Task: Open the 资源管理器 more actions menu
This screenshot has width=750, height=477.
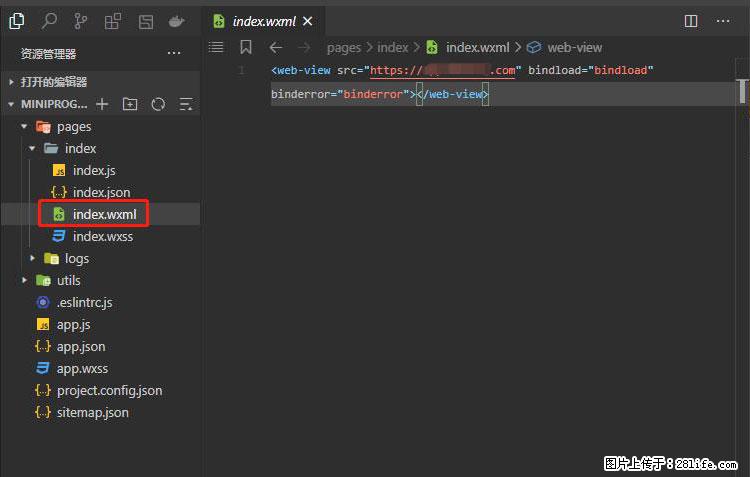Action: [174, 53]
